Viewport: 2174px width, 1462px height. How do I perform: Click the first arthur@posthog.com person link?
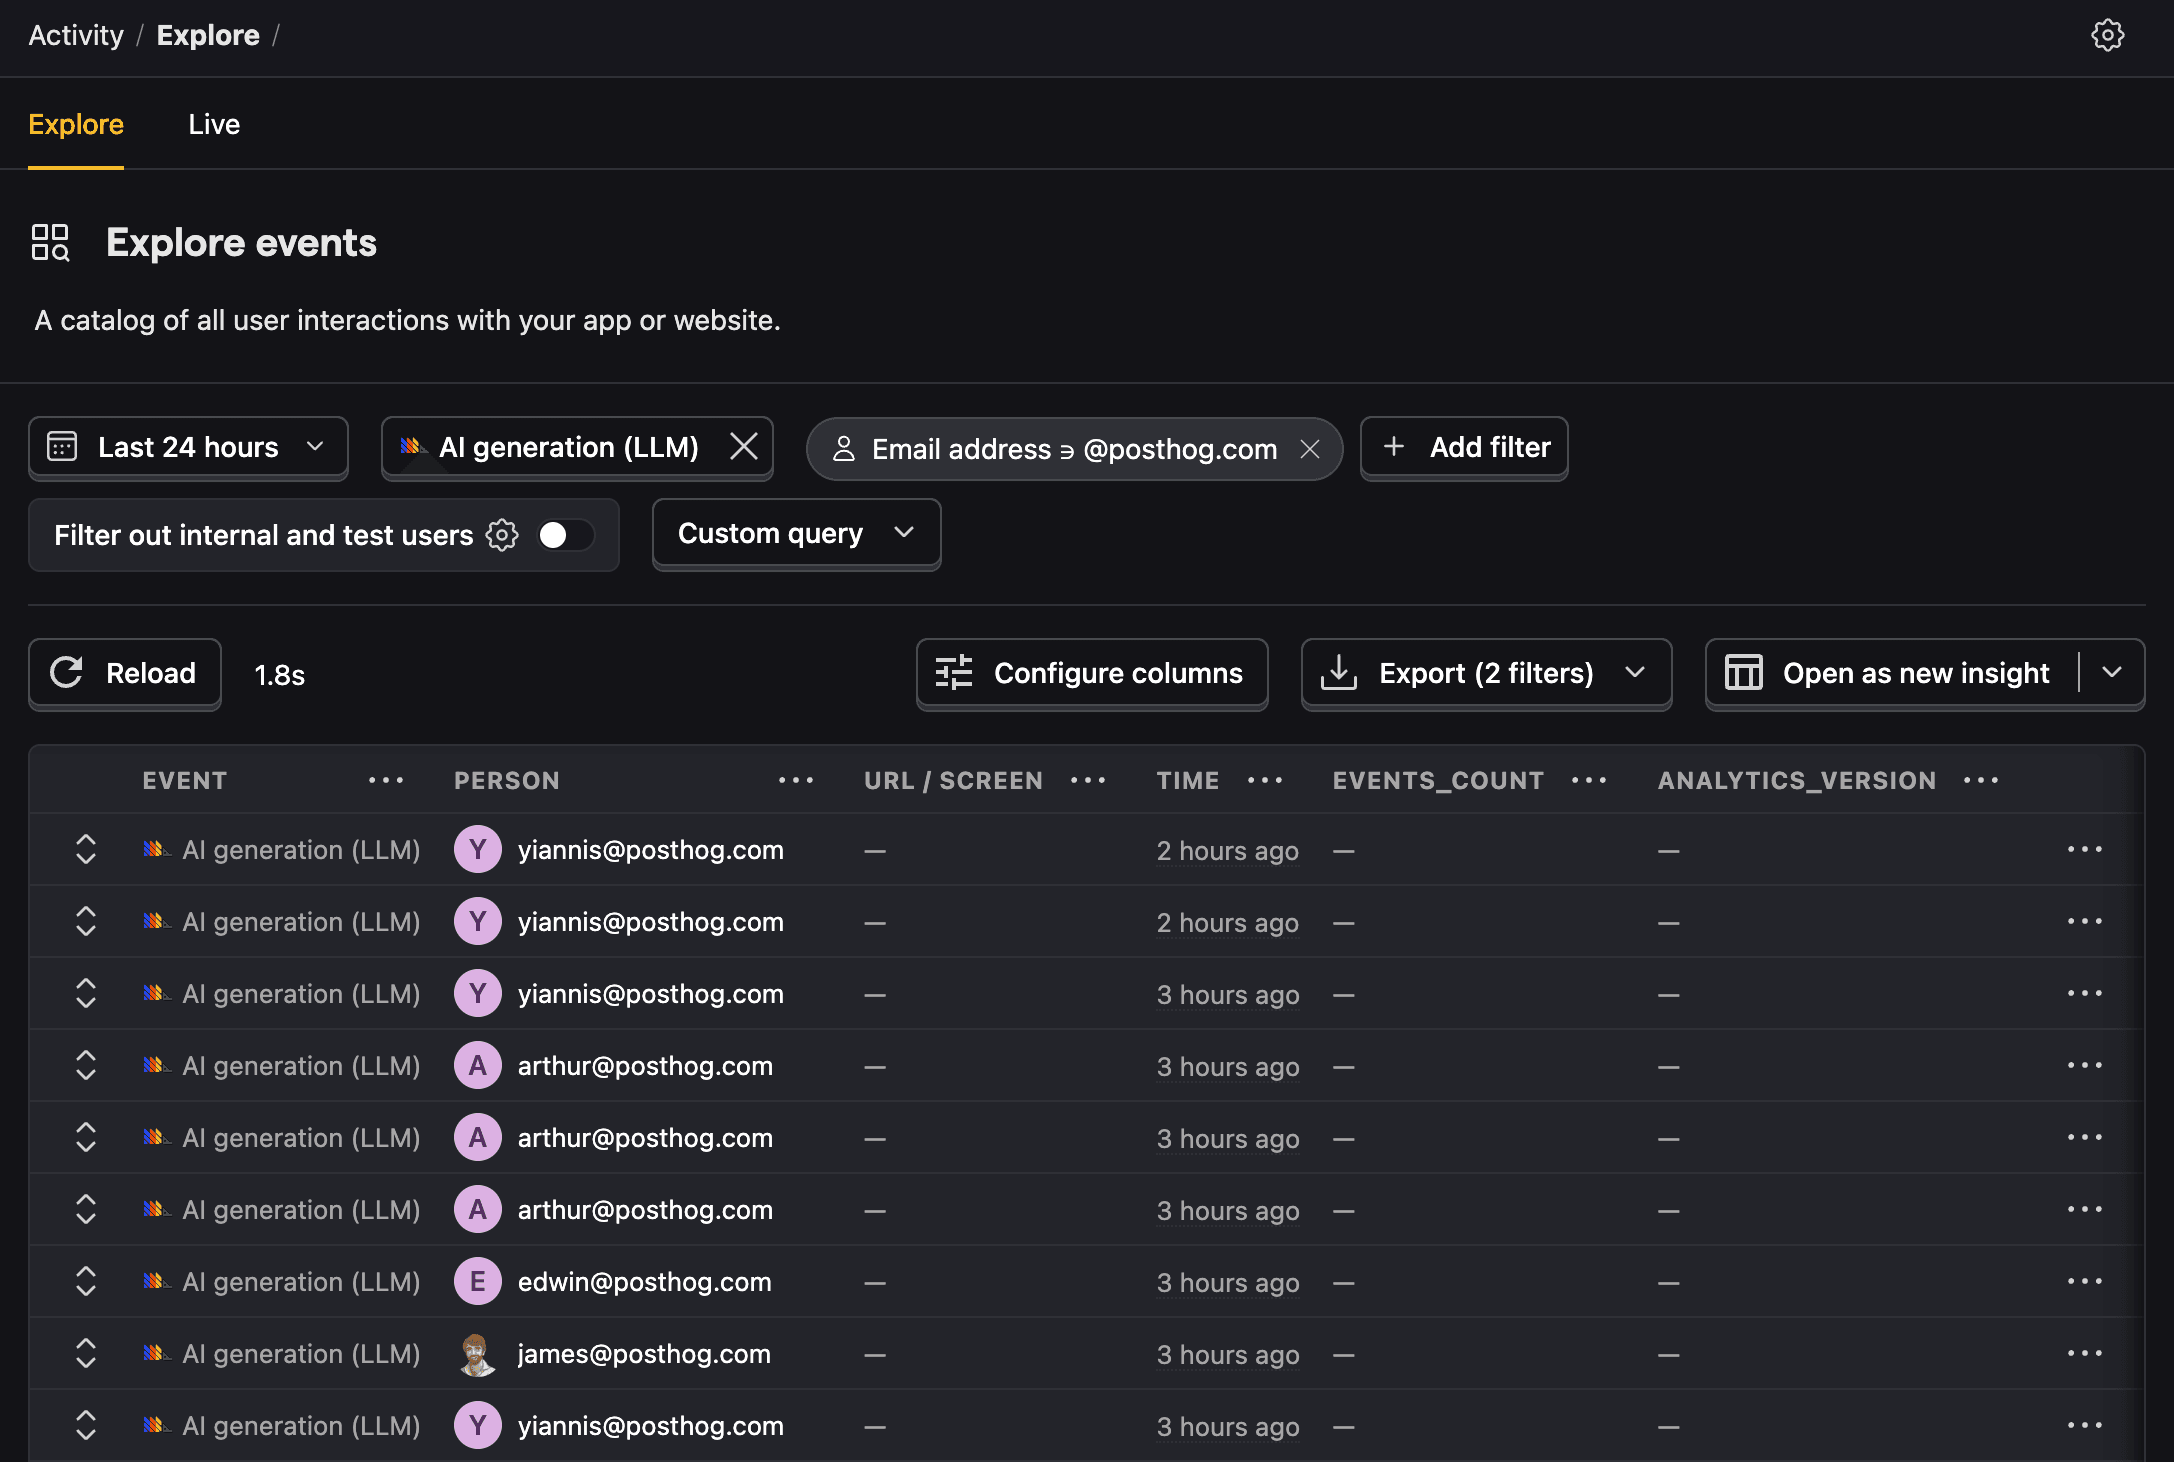pyautogui.click(x=645, y=1066)
